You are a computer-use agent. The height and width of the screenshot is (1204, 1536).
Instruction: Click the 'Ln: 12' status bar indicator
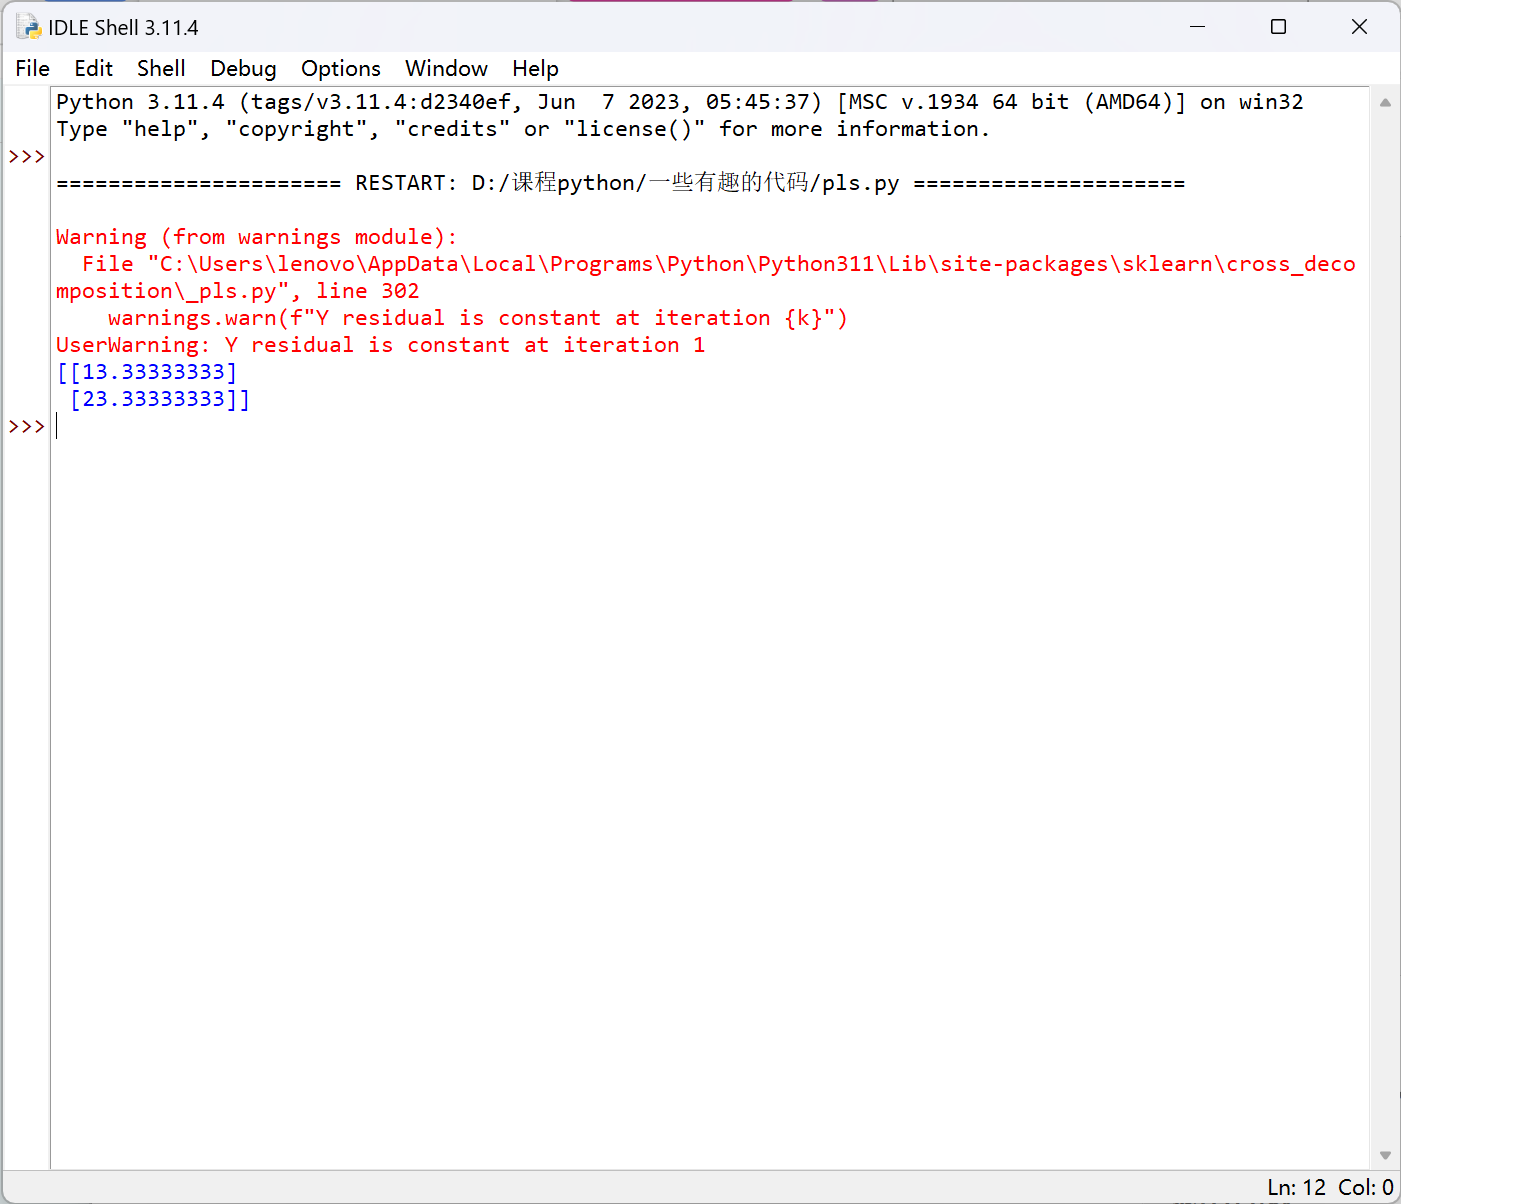[1296, 1187]
